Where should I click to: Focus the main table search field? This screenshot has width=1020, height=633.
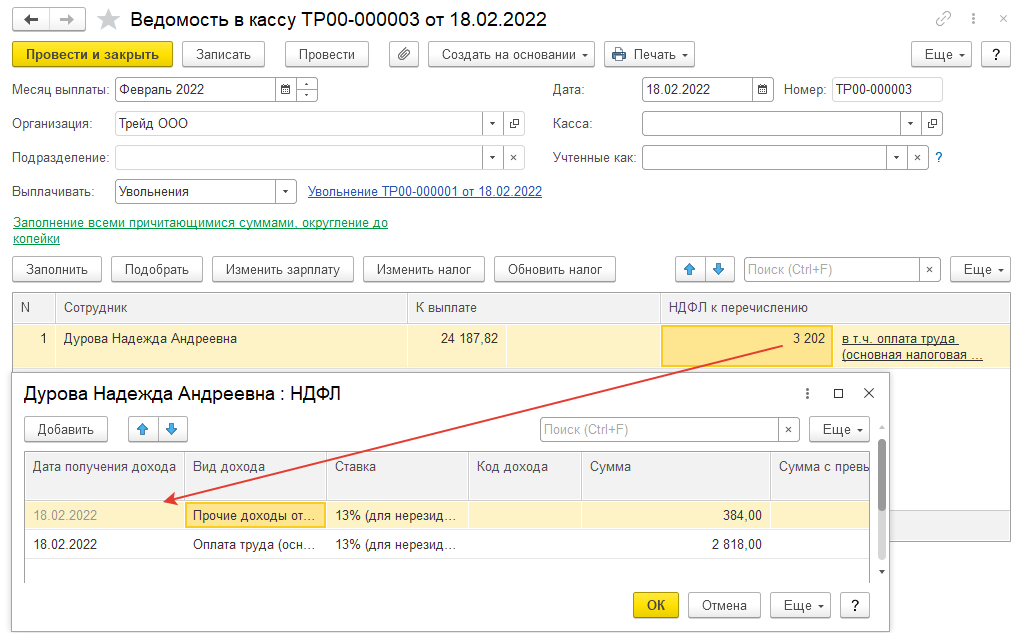pos(831,269)
